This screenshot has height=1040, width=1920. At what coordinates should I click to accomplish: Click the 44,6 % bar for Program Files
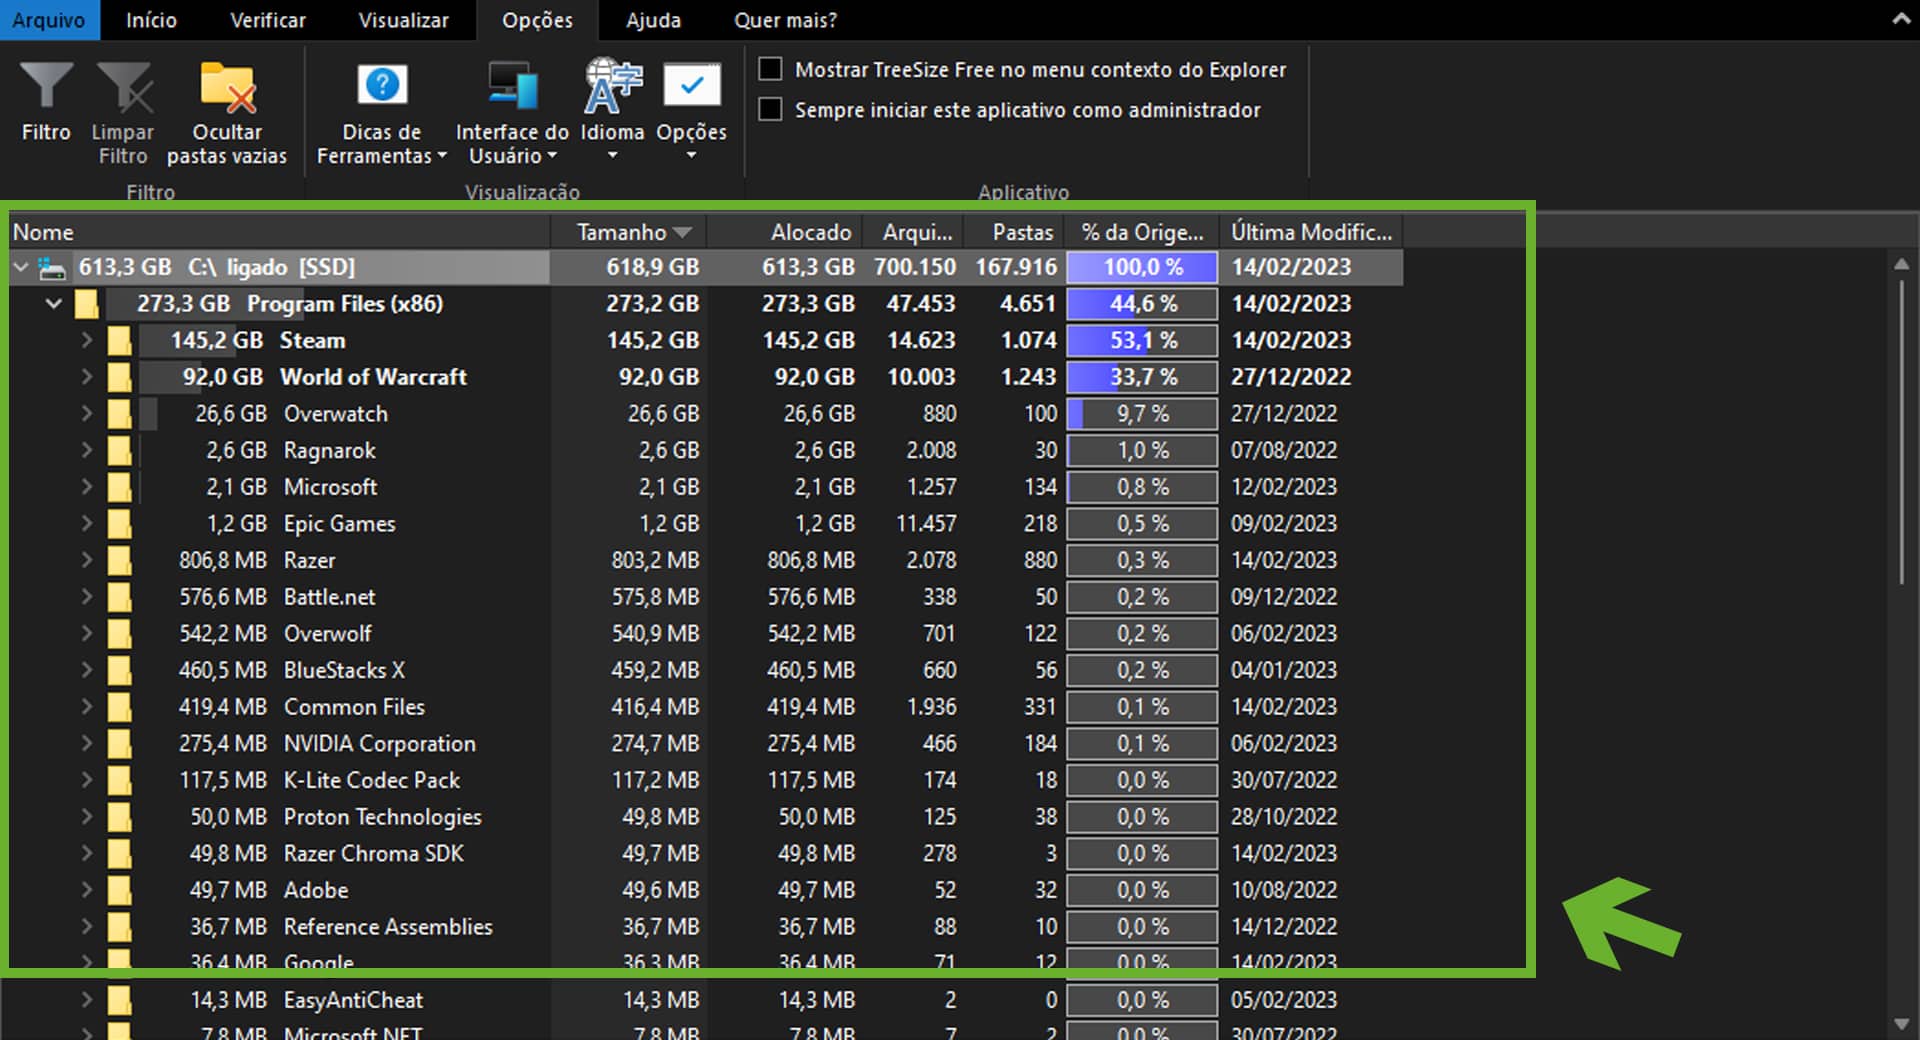pyautogui.click(x=1142, y=304)
